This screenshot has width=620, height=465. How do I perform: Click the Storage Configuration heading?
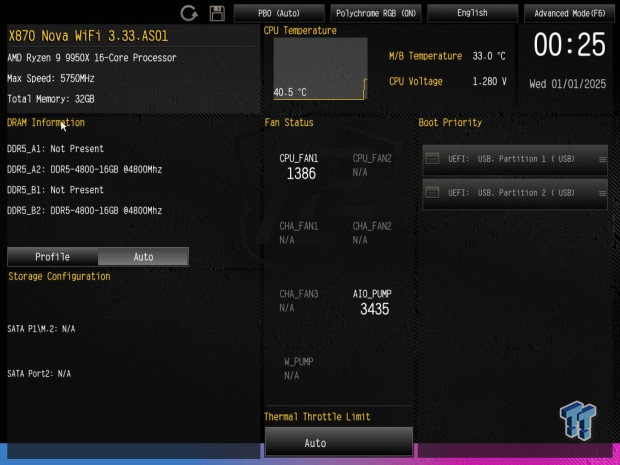point(59,276)
